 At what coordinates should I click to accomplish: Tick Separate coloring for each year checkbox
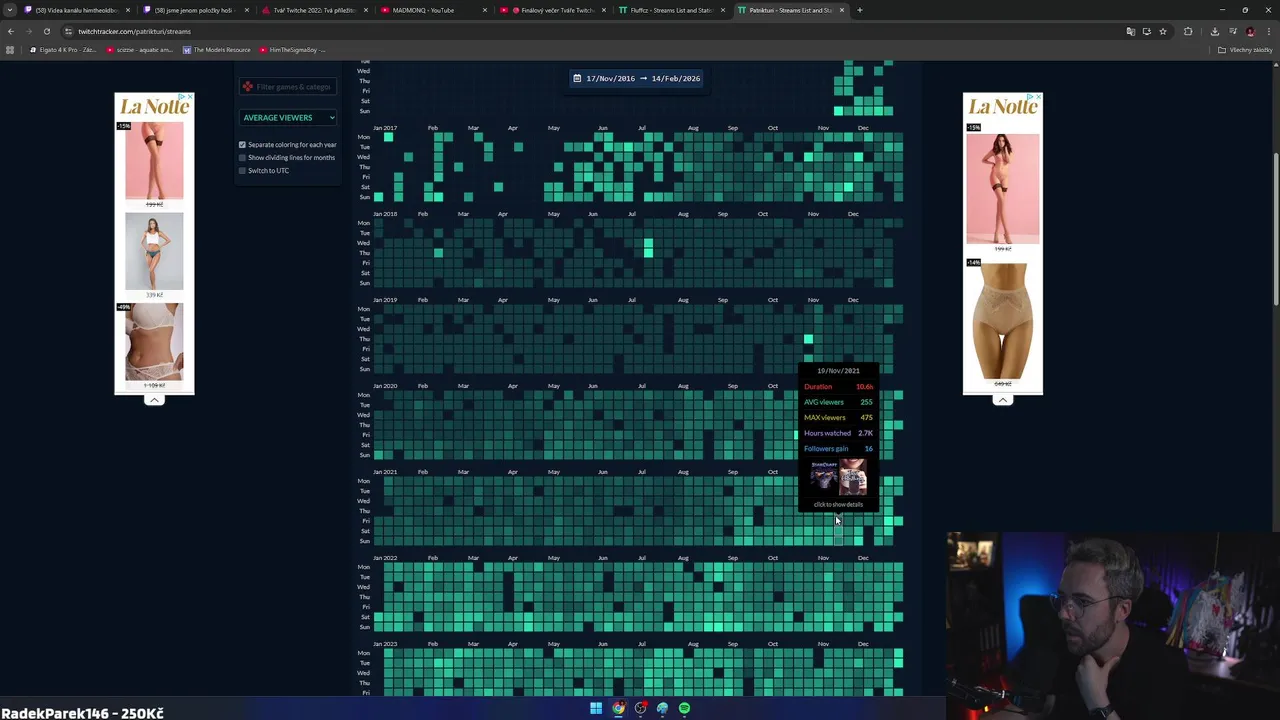click(242, 145)
